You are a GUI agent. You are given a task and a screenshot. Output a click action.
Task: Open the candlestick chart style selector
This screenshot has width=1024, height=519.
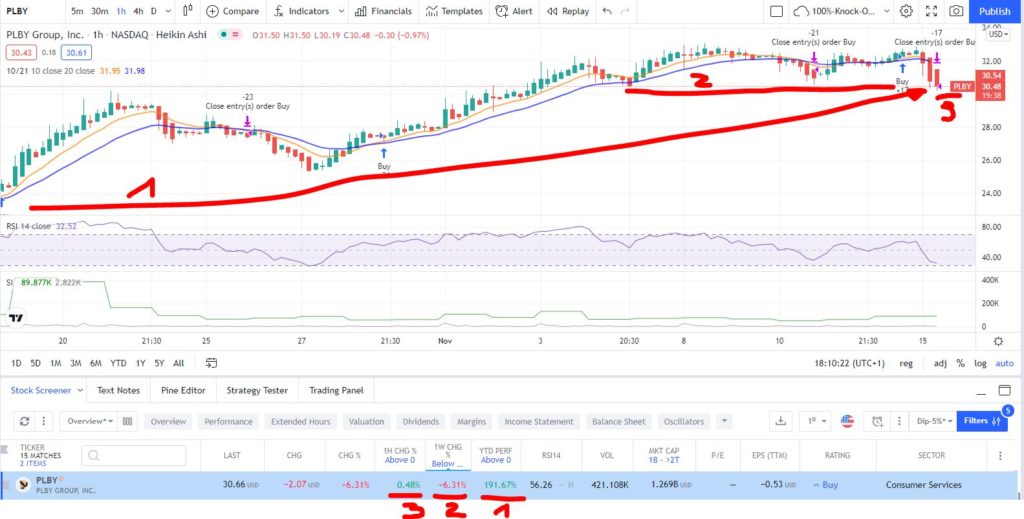188,11
